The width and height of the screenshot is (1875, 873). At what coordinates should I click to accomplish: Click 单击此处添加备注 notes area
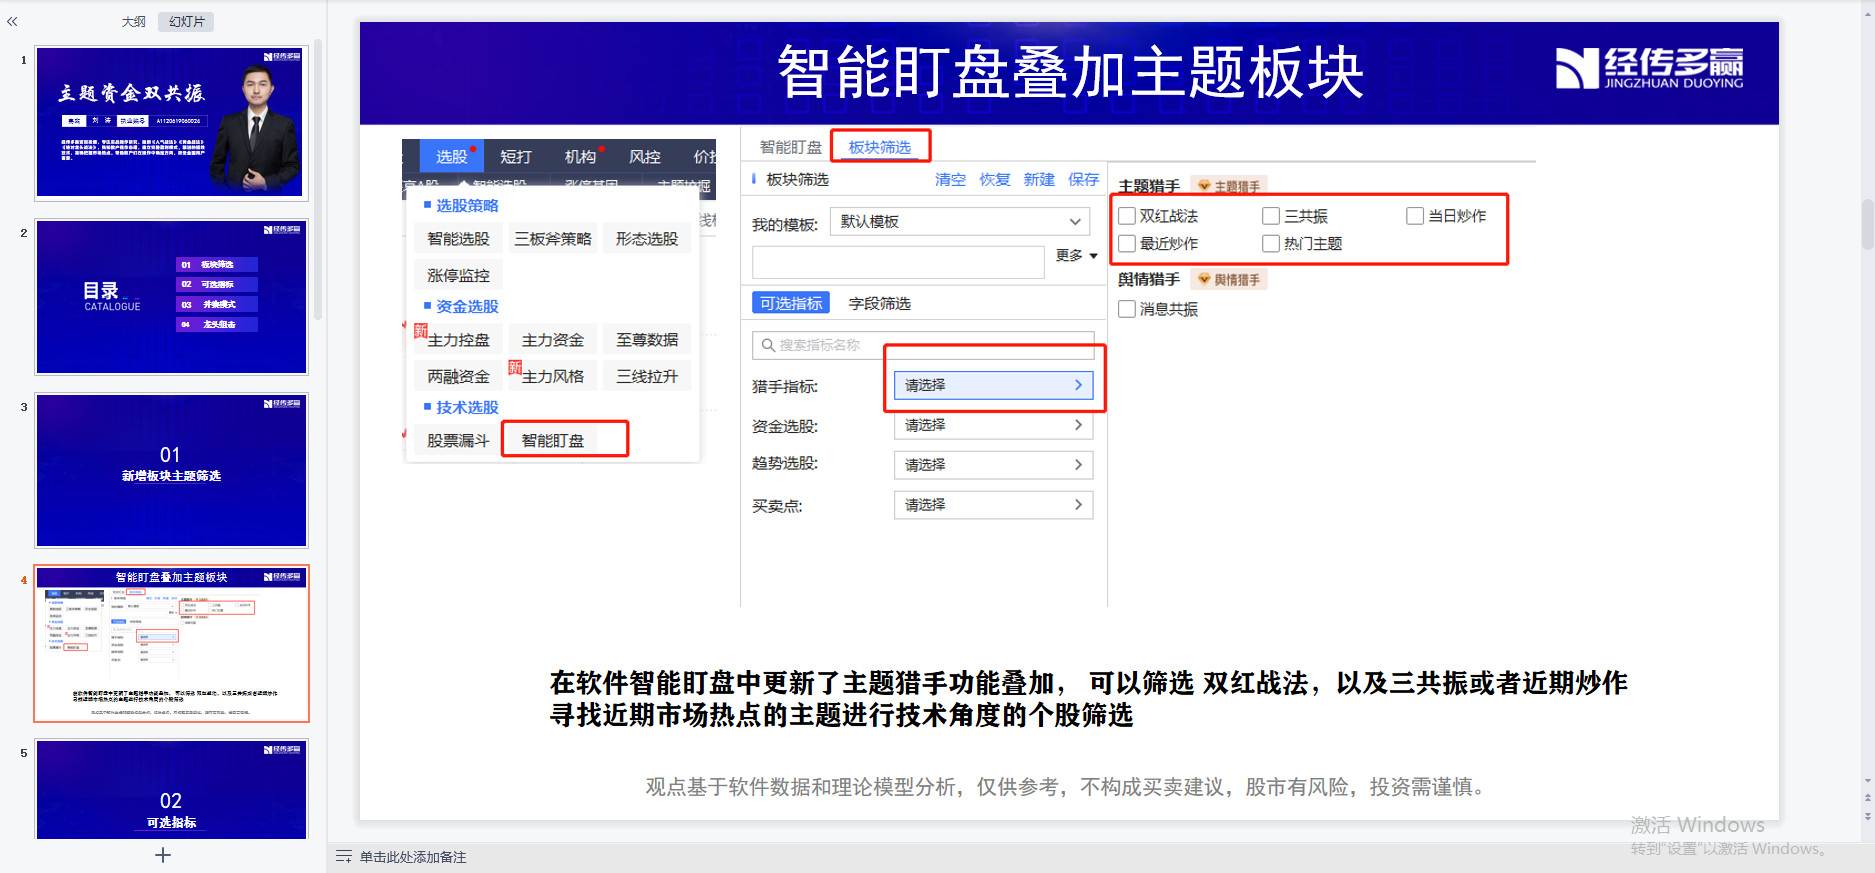click(413, 857)
